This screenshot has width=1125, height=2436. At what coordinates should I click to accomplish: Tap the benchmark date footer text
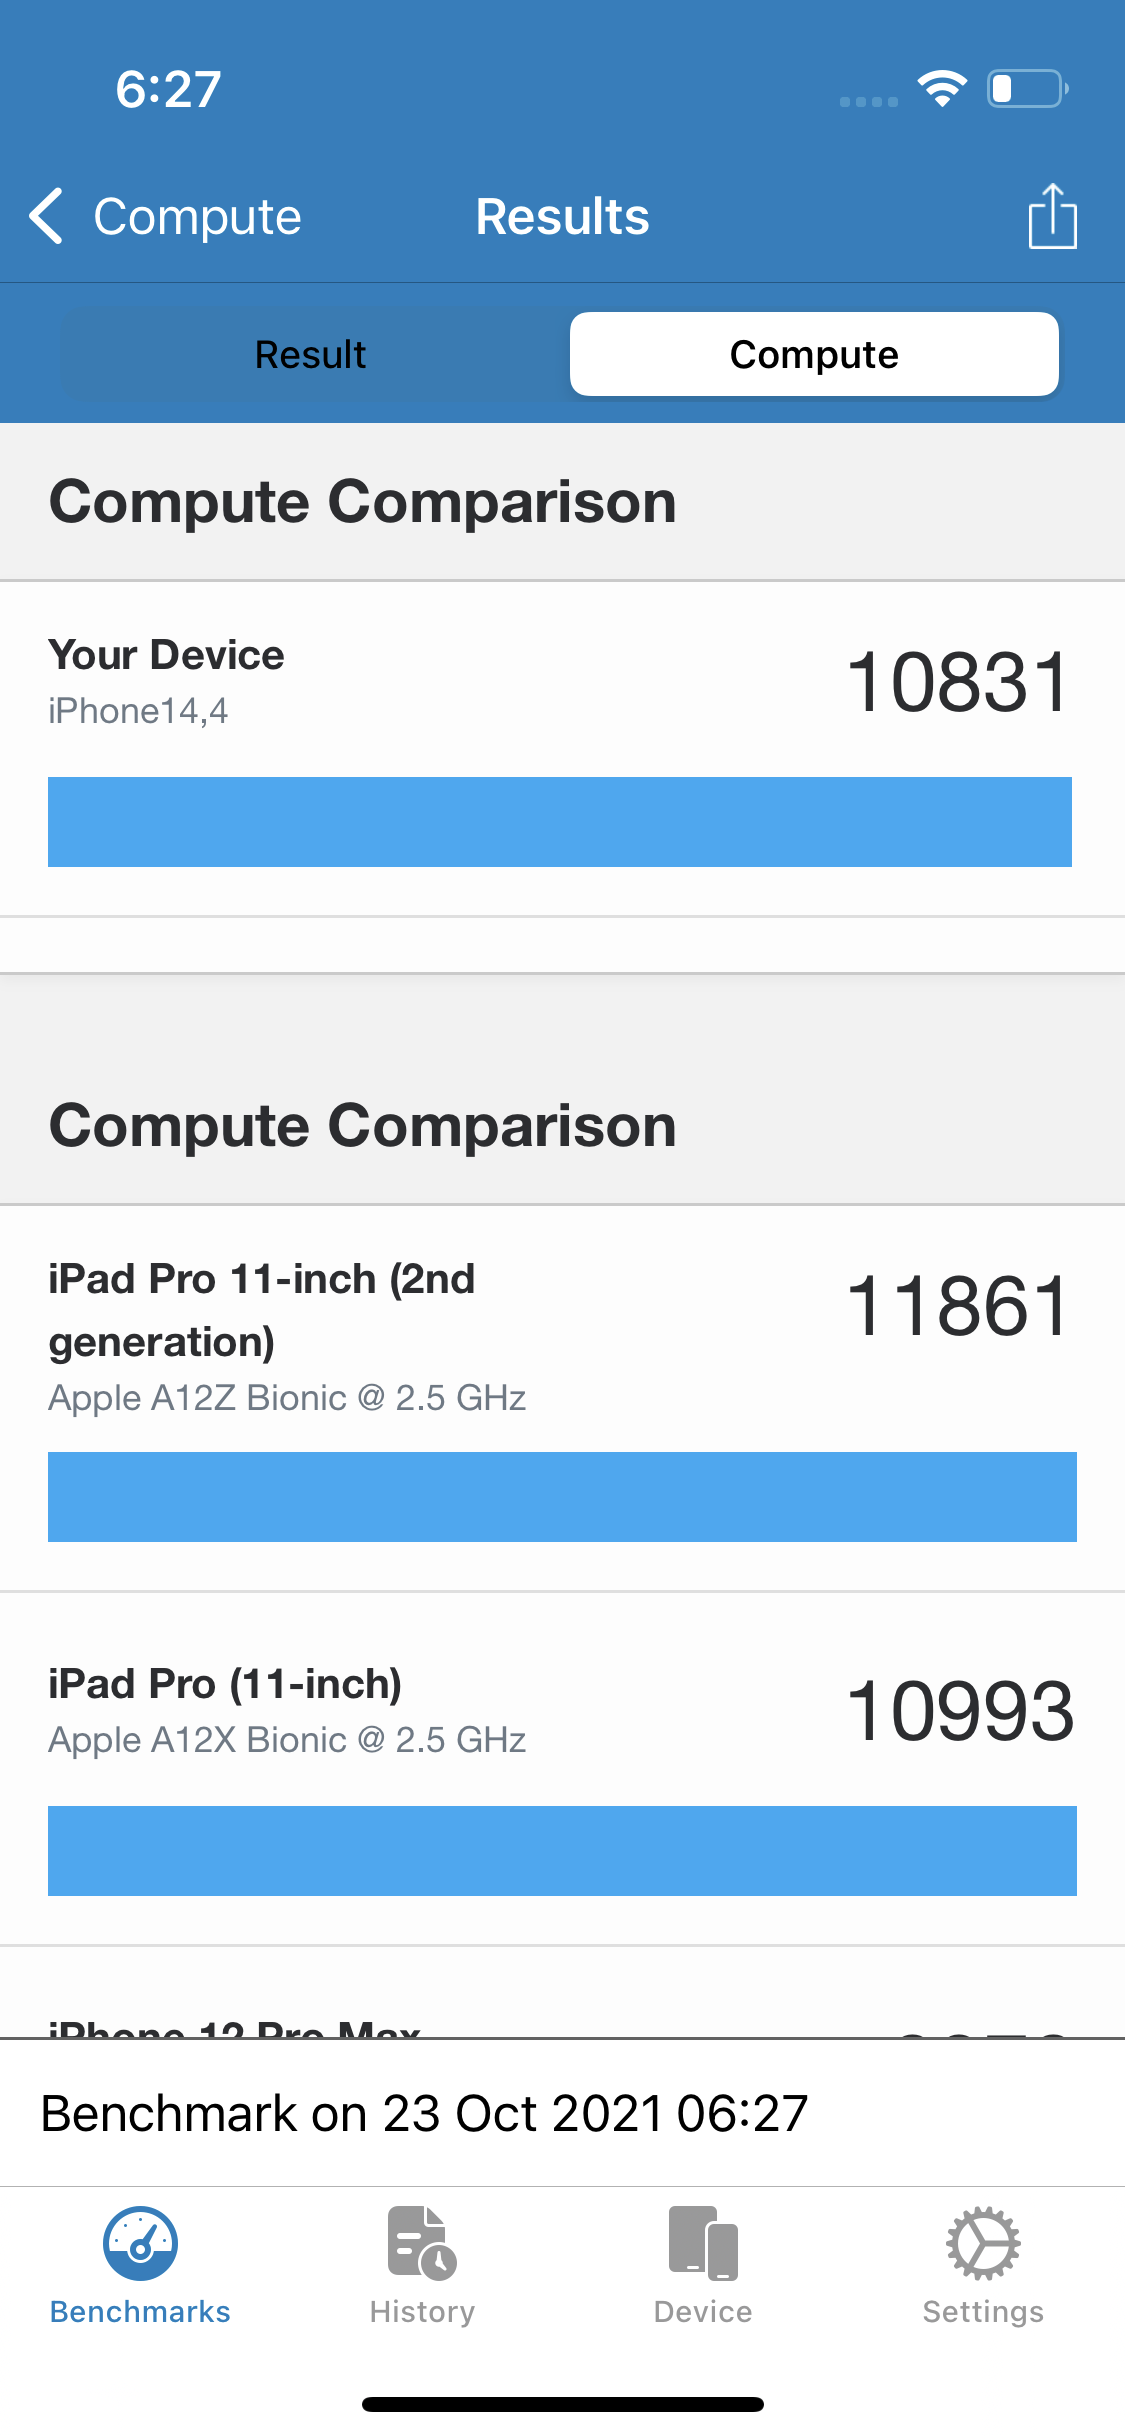point(424,2114)
